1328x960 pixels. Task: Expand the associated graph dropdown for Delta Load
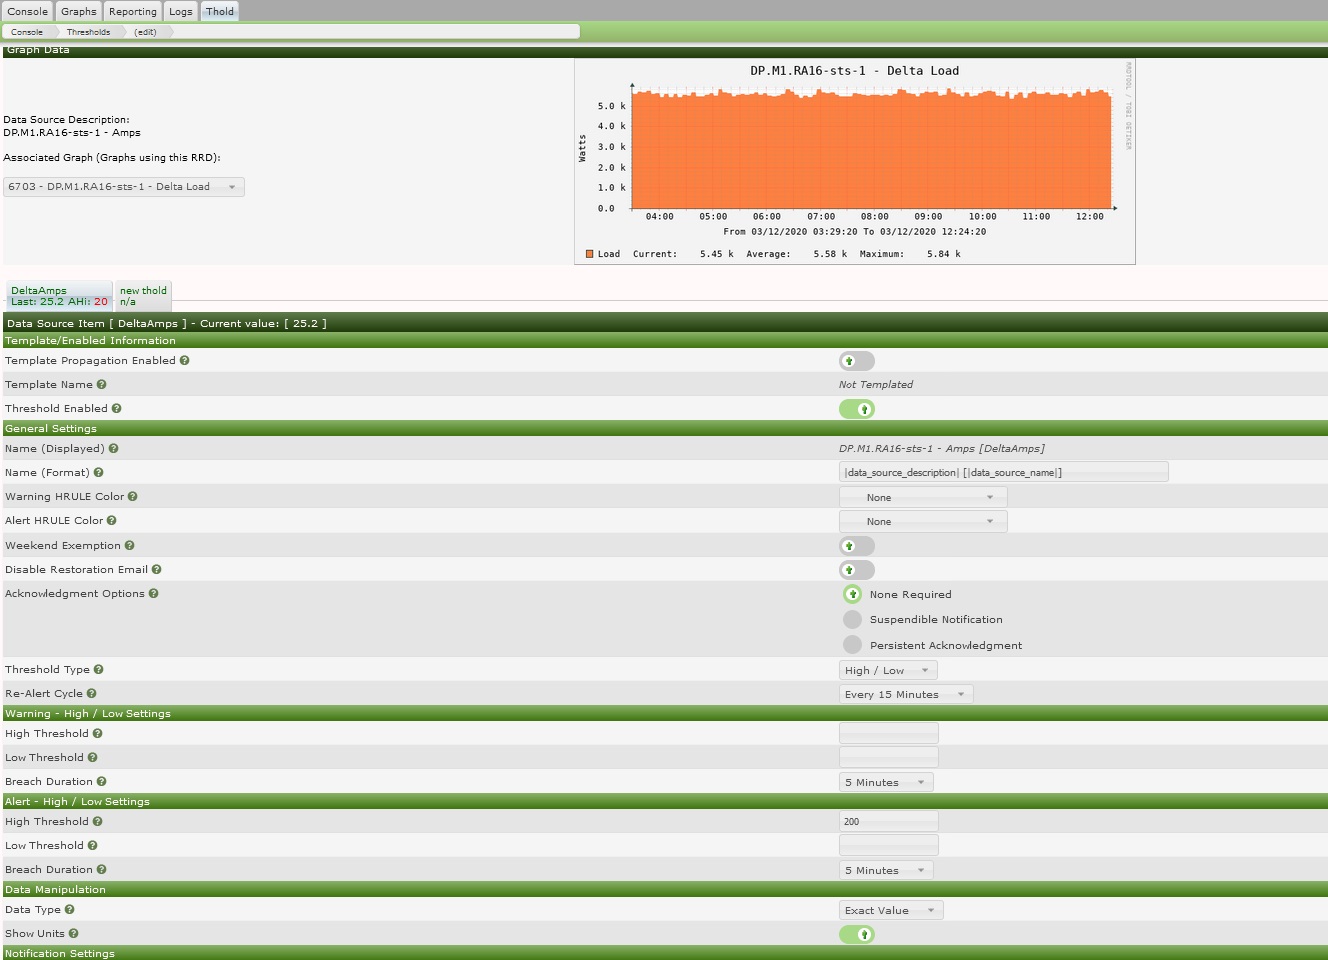pyautogui.click(x=124, y=186)
